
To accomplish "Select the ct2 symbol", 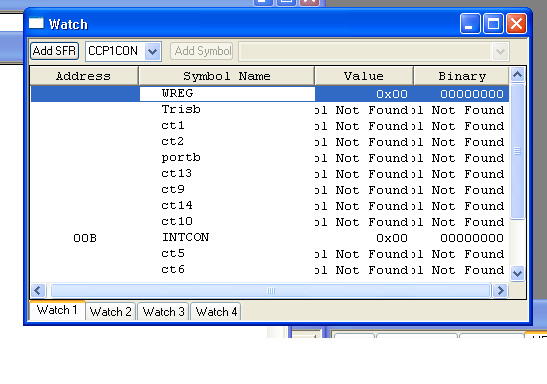I will point(173,142).
